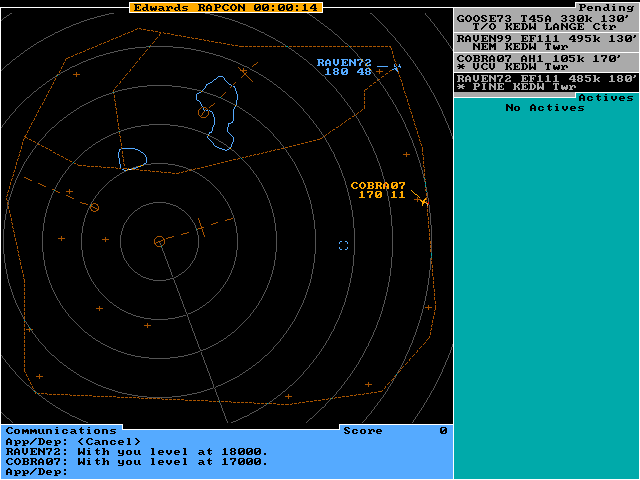Click the score value 0

pyautogui.click(x=444, y=431)
